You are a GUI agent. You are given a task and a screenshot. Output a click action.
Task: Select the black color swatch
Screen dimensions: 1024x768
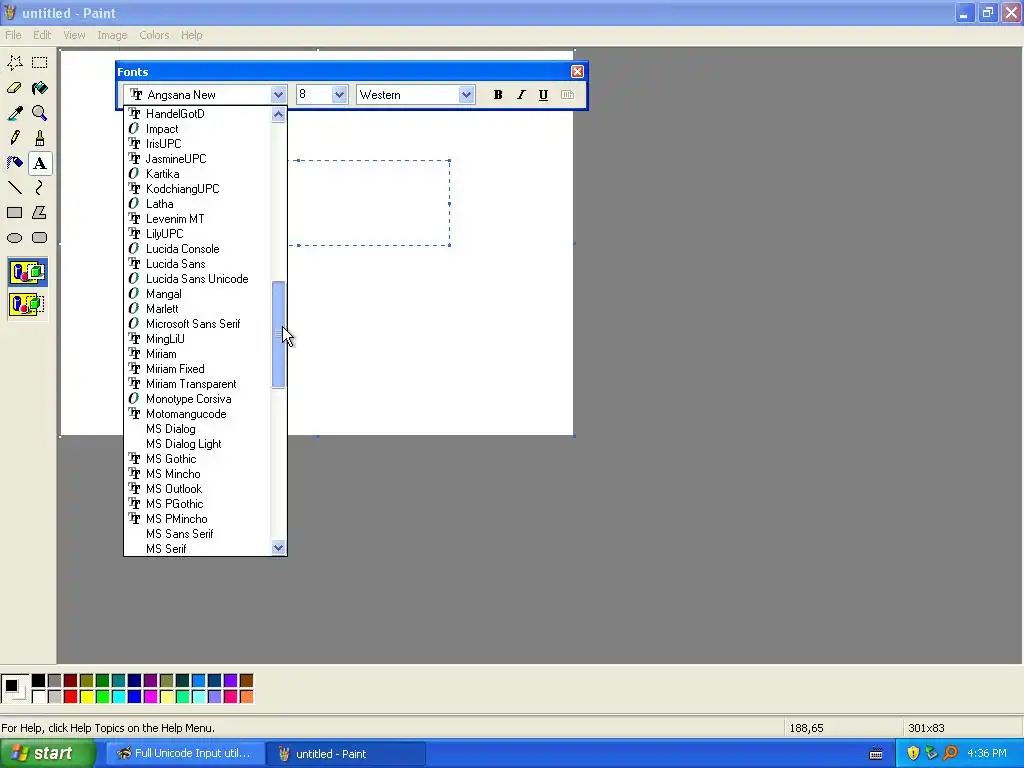tap(39, 680)
